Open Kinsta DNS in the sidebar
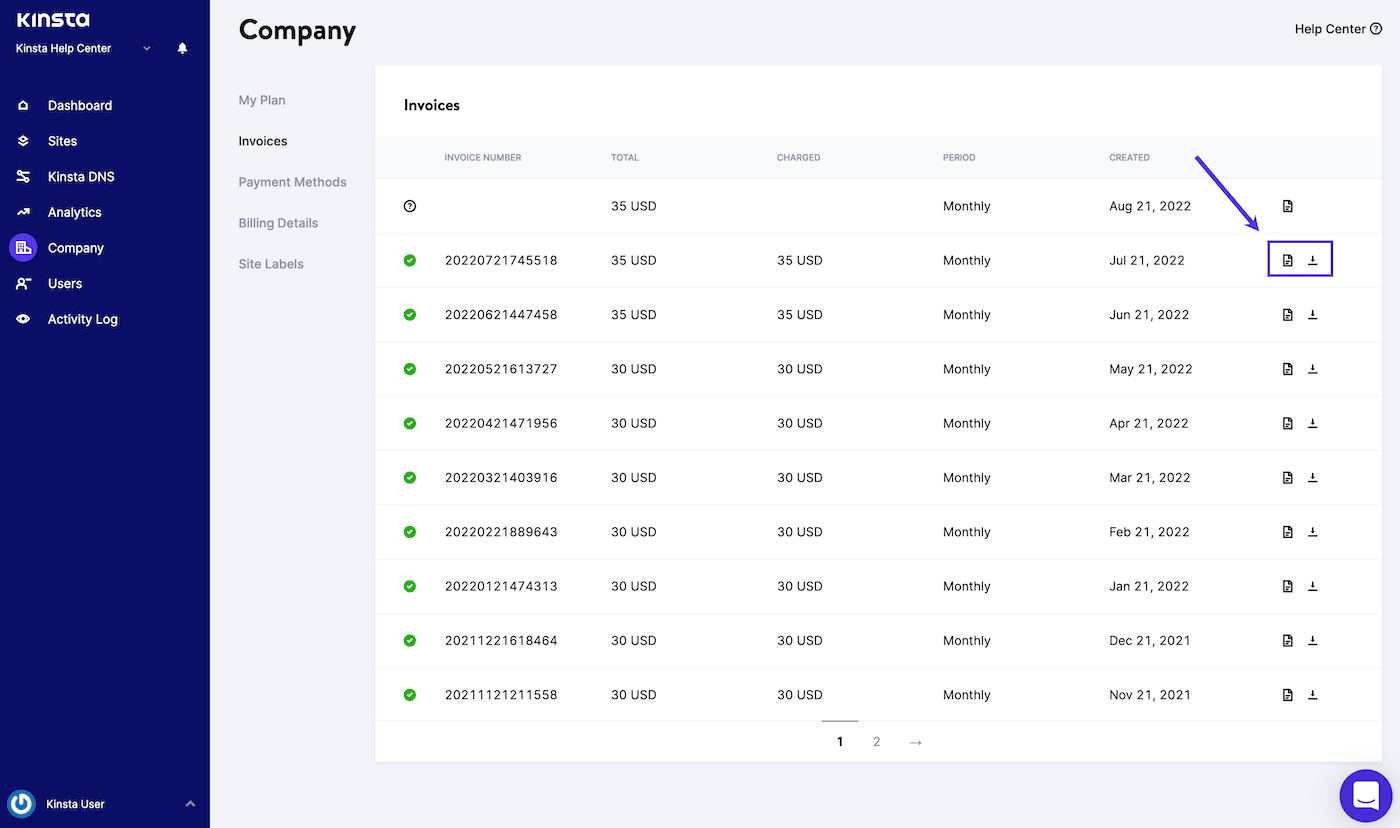Image resolution: width=1400 pixels, height=828 pixels. pos(81,177)
